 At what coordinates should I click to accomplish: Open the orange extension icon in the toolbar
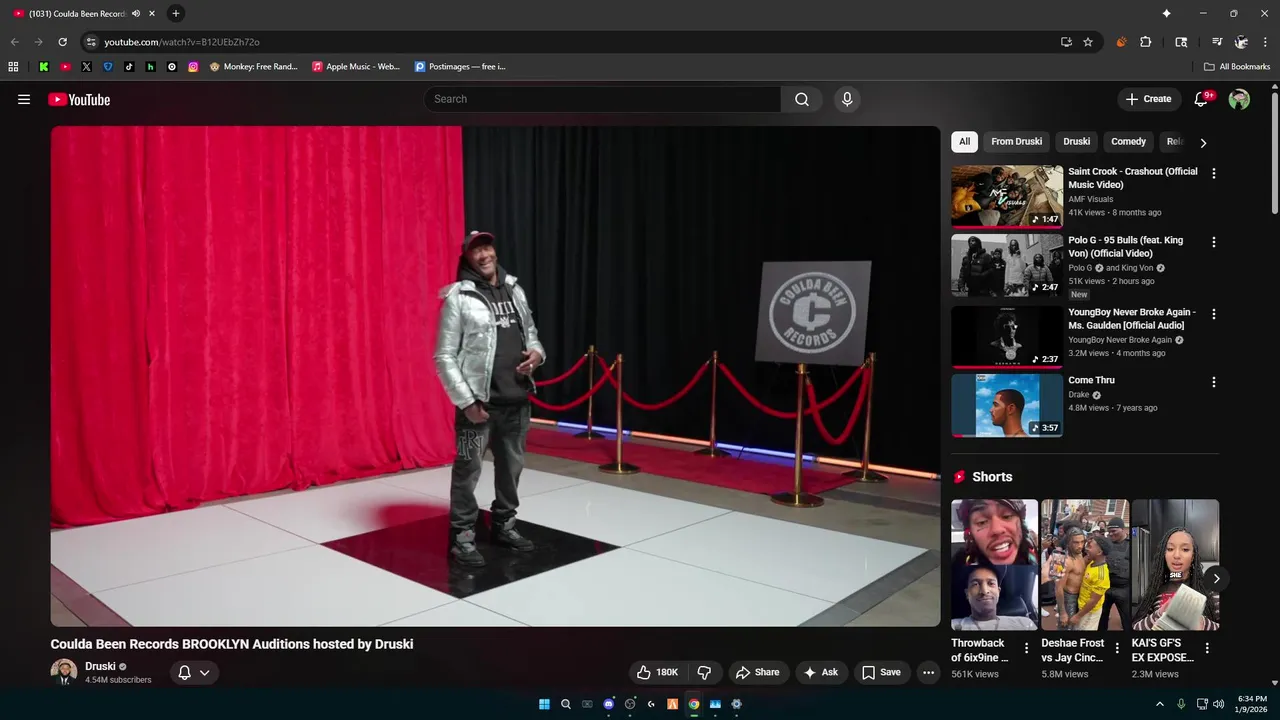click(x=1121, y=42)
